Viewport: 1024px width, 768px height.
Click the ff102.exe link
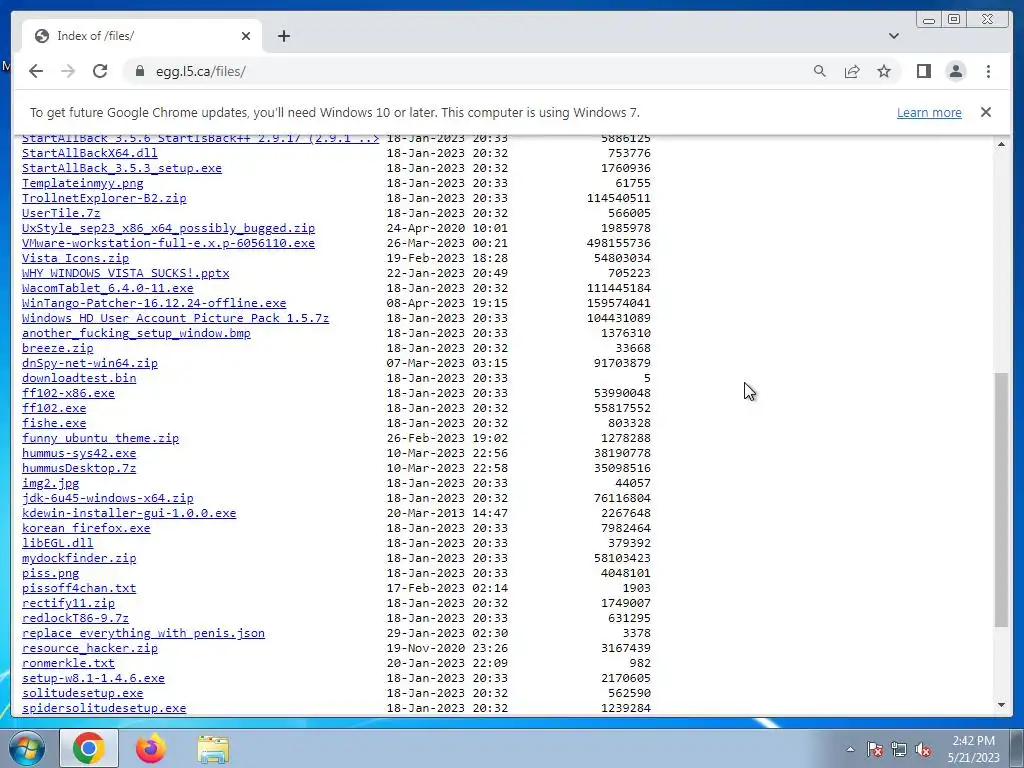[54, 408]
